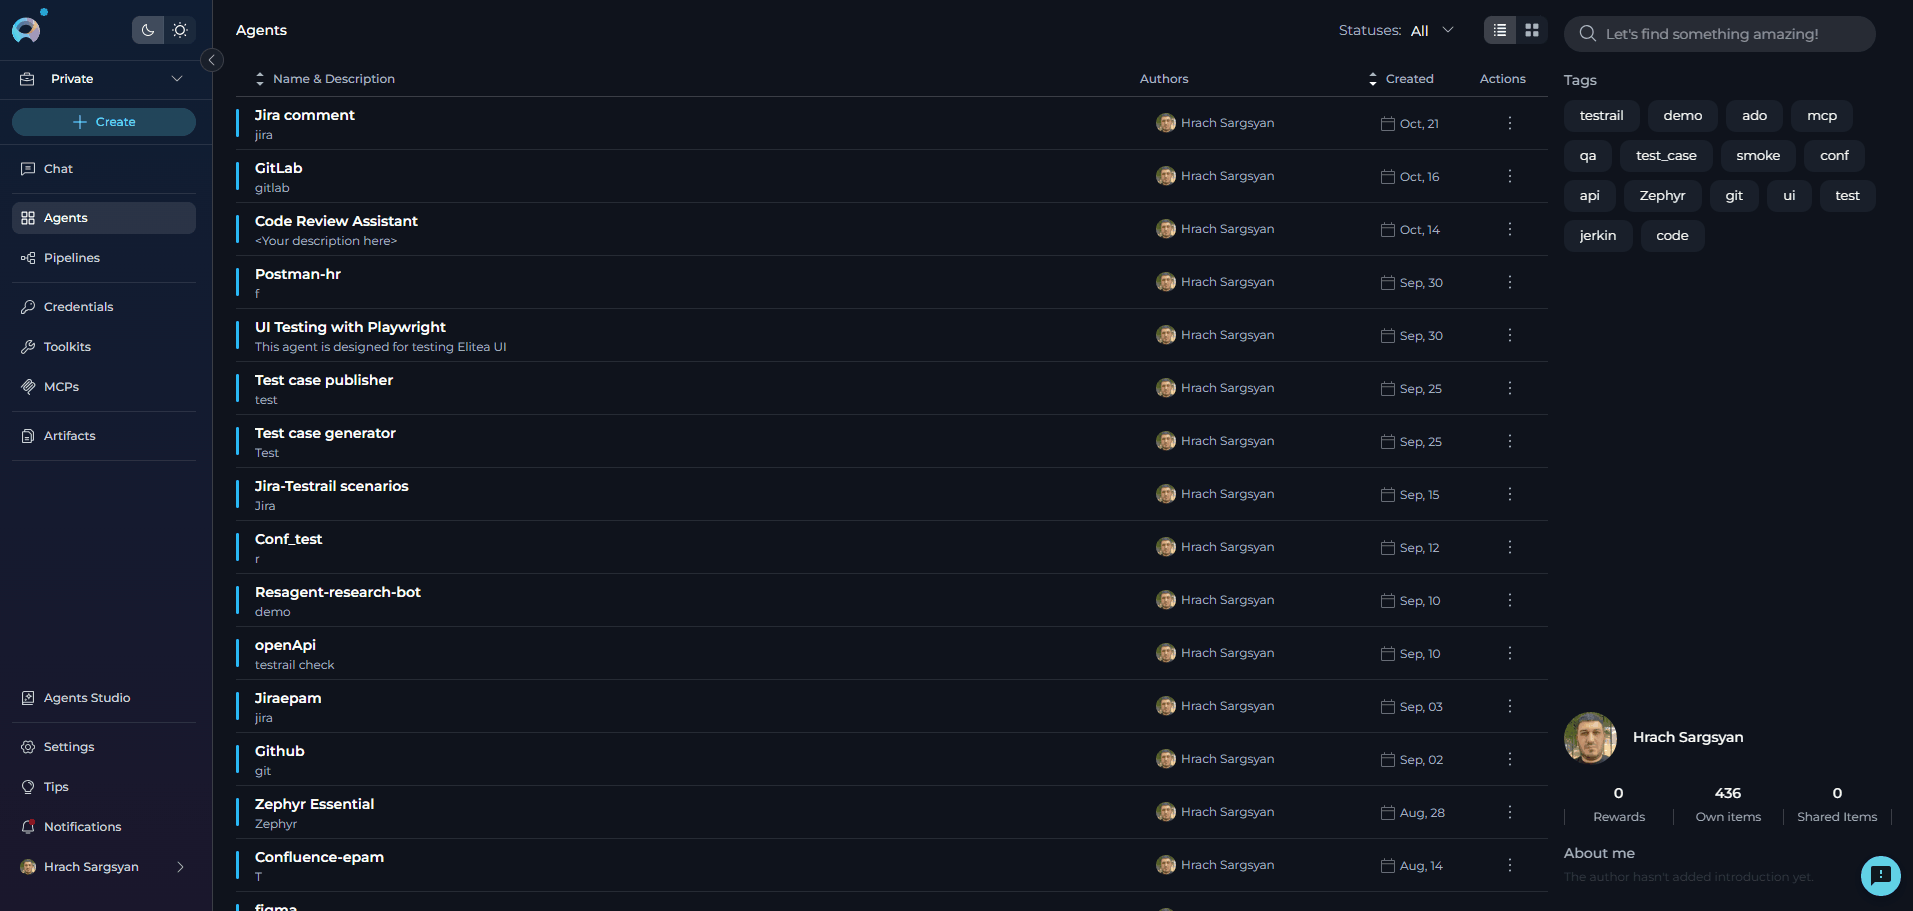The width and height of the screenshot is (1913, 911).
Task: Open Artifacts in the sidebar
Action: coord(104,436)
